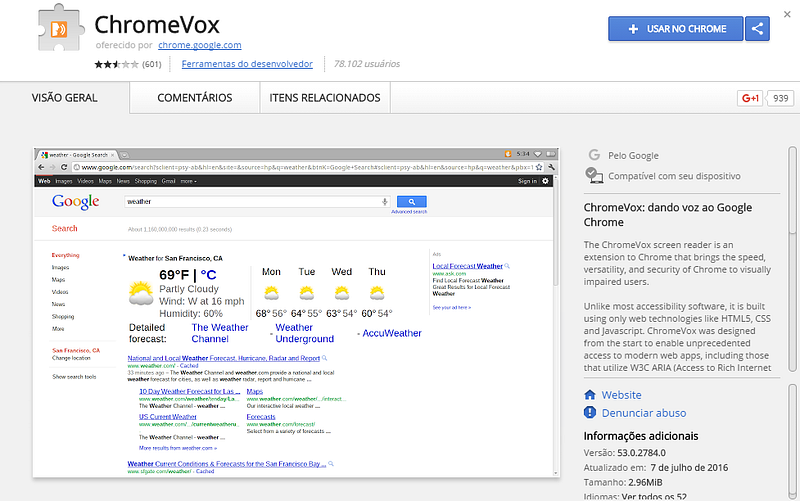Click the star rating for ChromeVox
Screen dimensions: 800x501
click(x=116, y=64)
